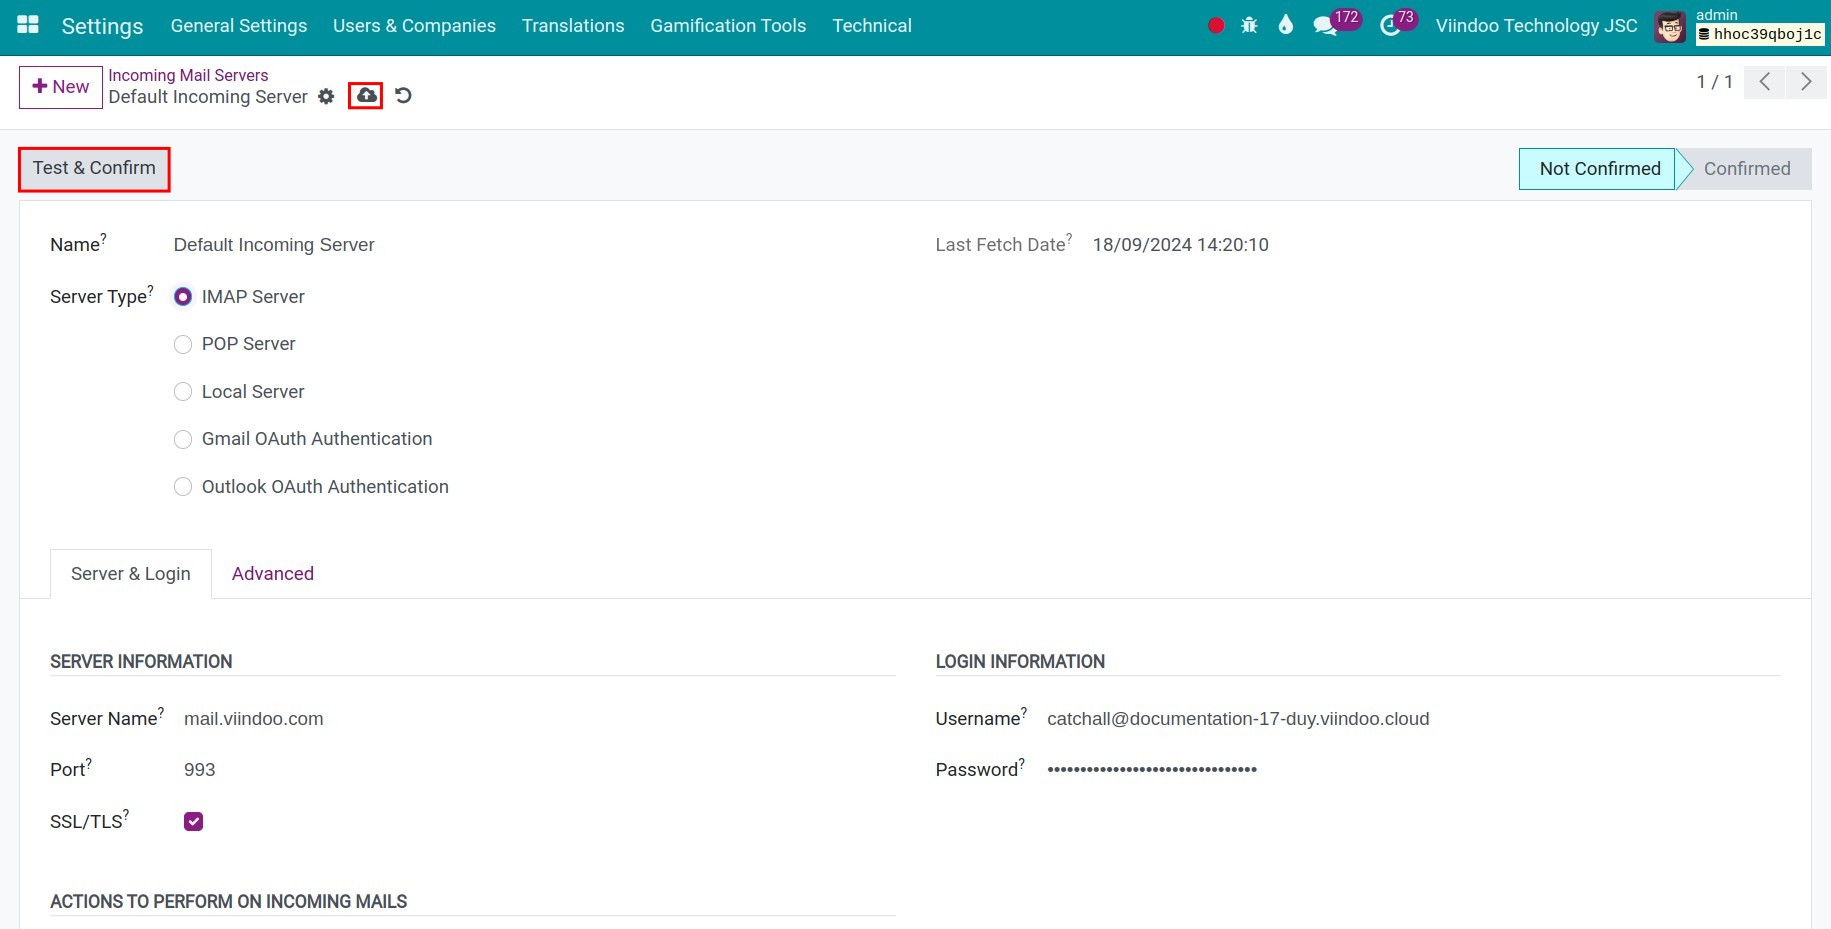The height and width of the screenshot is (929, 1831).
Task: Click the Name field value
Action: (x=274, y=245)
